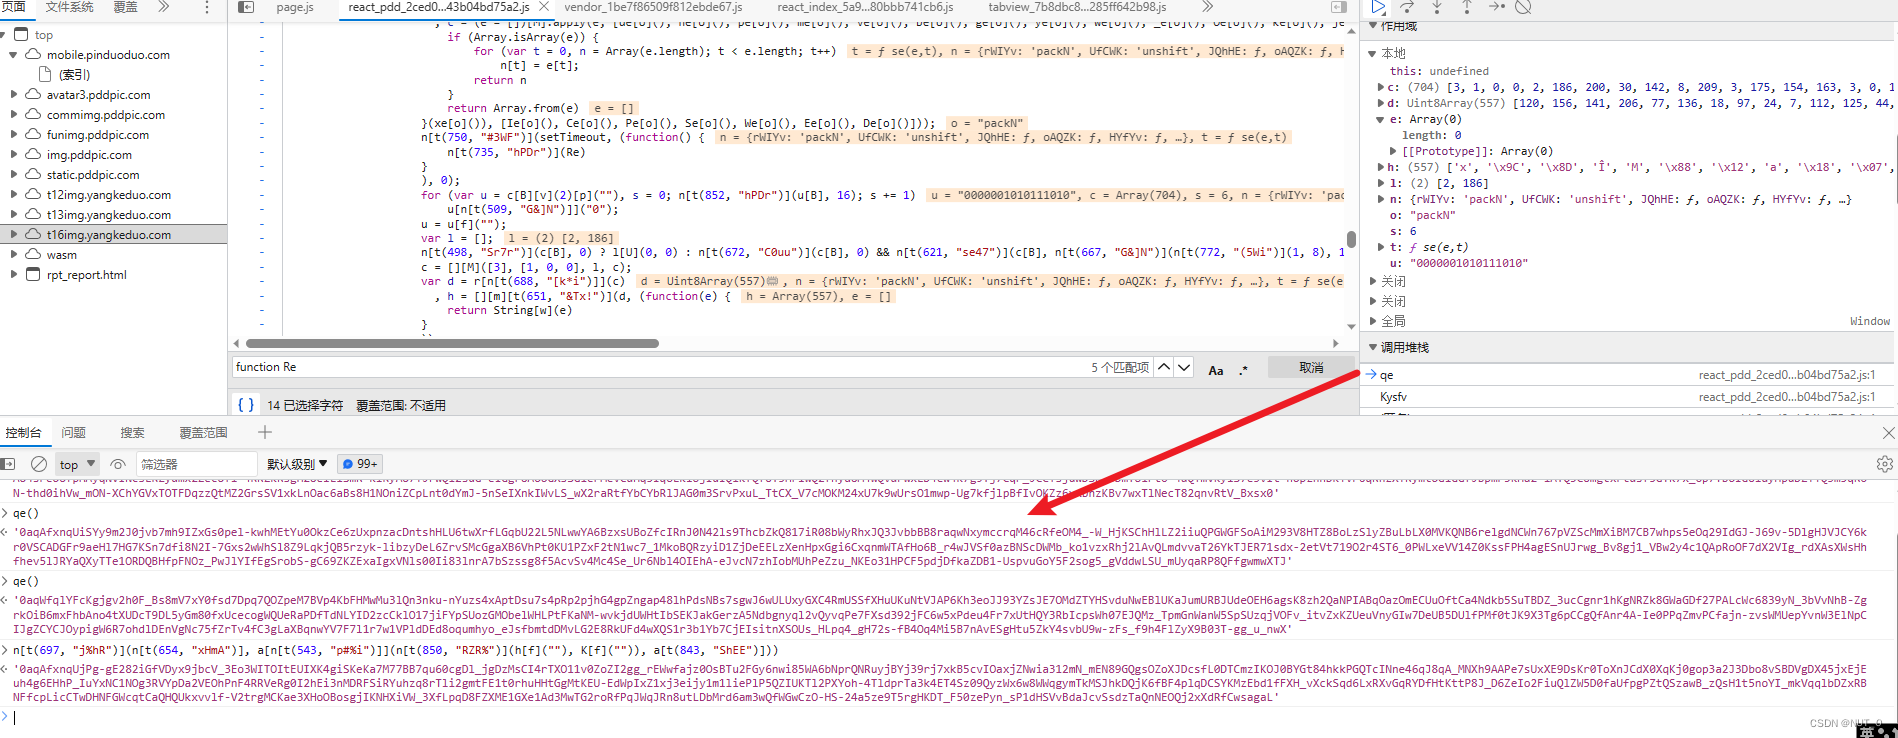Cancel the in-file search

point(1311,367)
